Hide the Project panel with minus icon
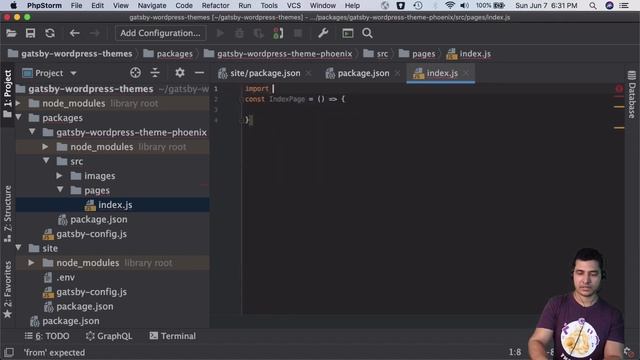The width and height of the screenshot is (640, 360). tap(199, 73)
